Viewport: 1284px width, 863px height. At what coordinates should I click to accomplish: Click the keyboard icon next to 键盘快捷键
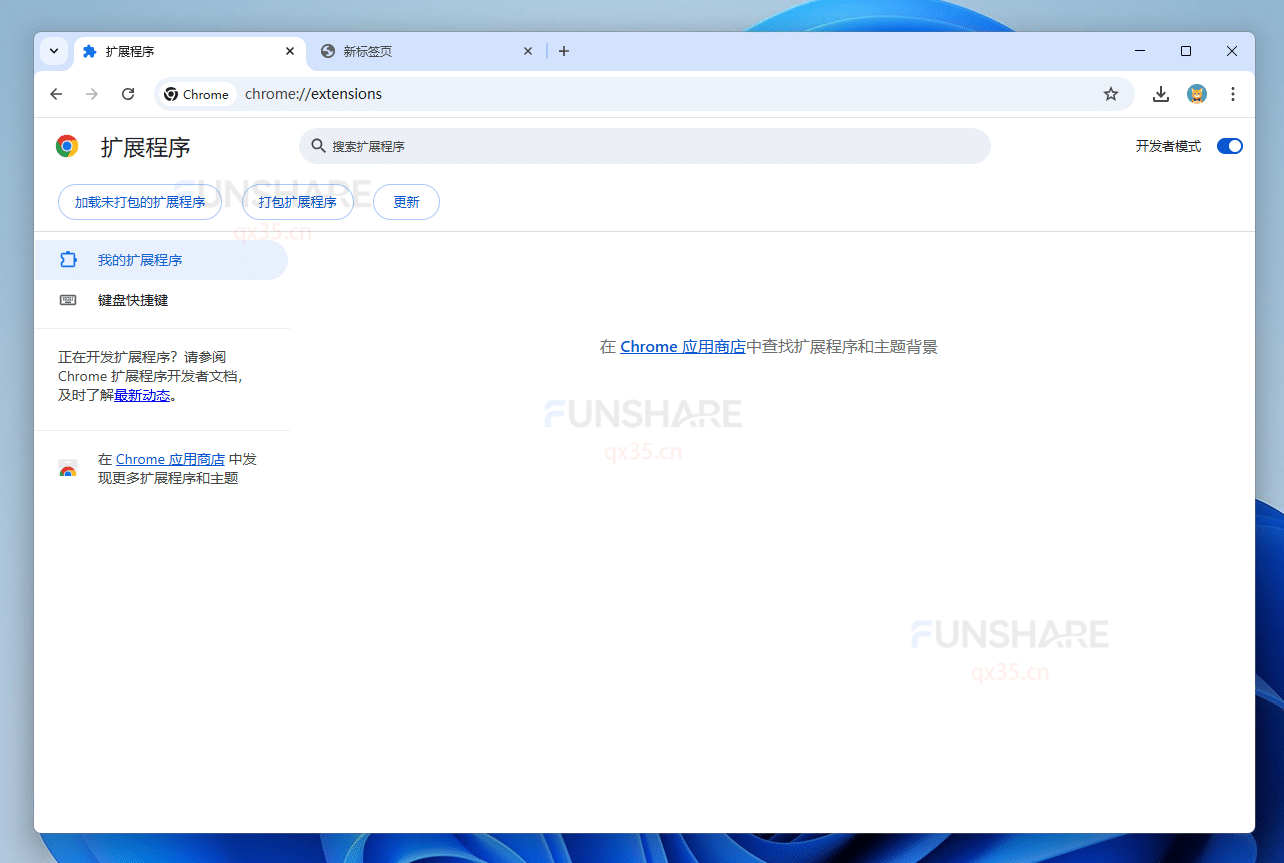pos(68,300)
